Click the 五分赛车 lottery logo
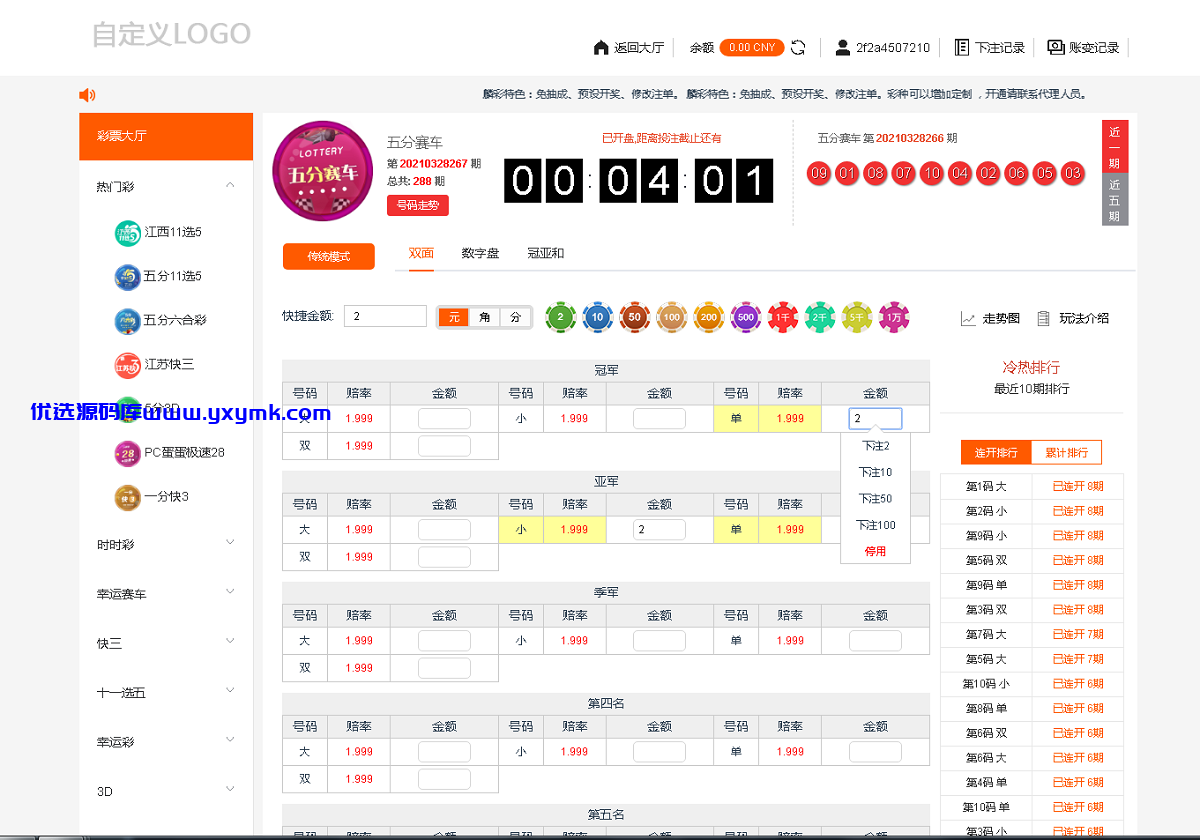 click(322, 170)
